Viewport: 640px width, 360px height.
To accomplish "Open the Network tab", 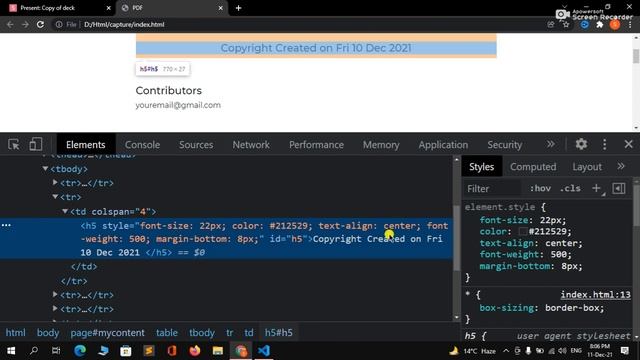I will click(251, 144).
